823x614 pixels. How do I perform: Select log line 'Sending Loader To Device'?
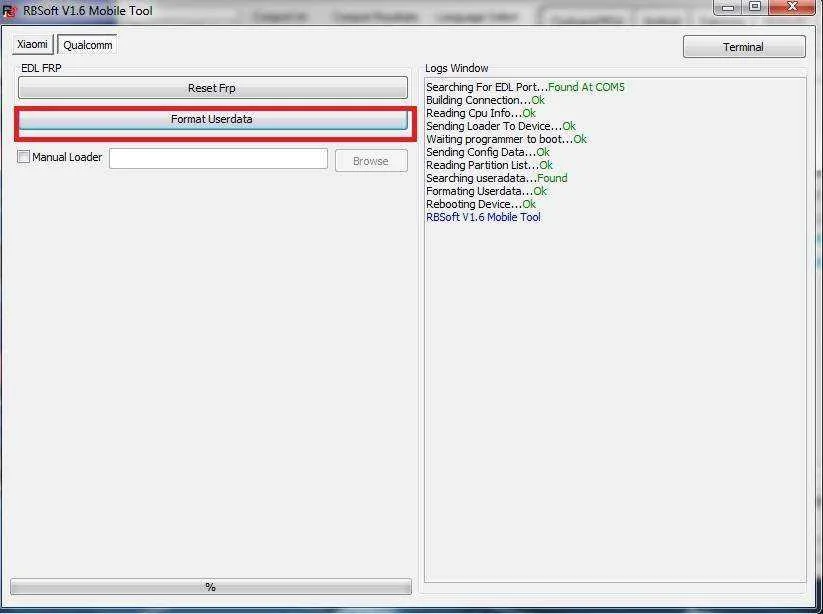501,126
